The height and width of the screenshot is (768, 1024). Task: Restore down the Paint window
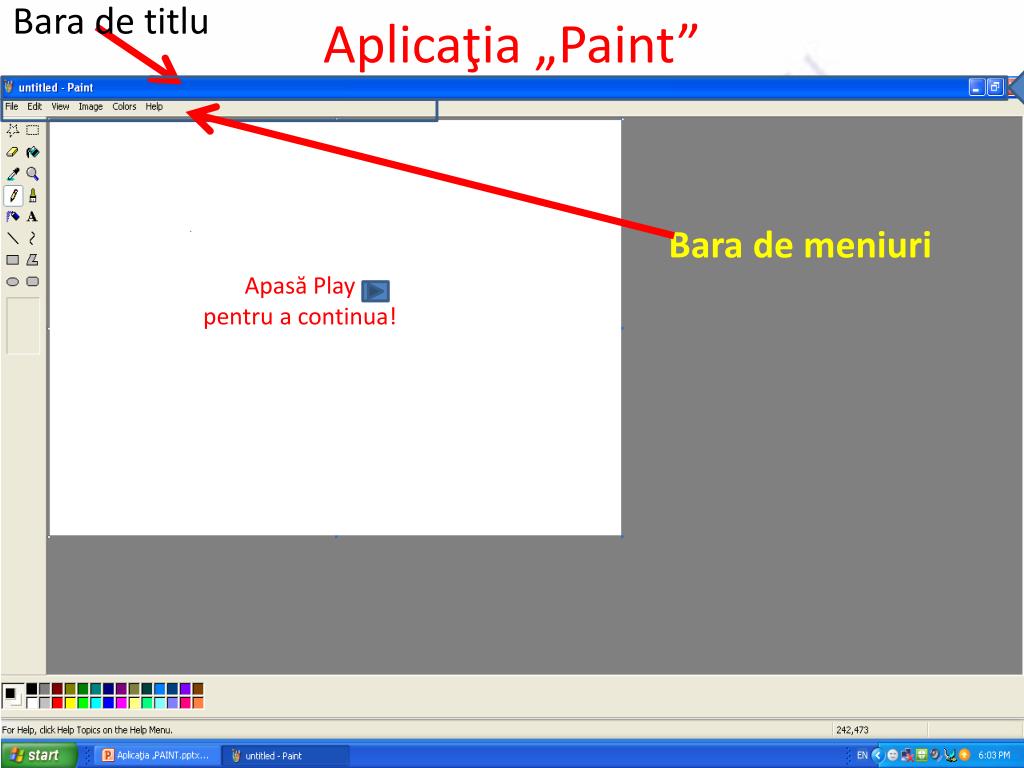tap(995, 87)
